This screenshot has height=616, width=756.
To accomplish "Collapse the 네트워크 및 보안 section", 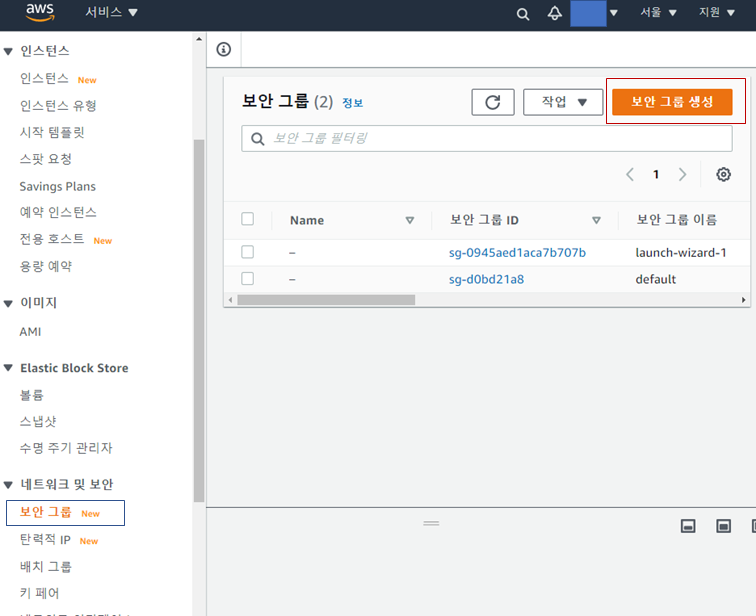I will (8, 484).
